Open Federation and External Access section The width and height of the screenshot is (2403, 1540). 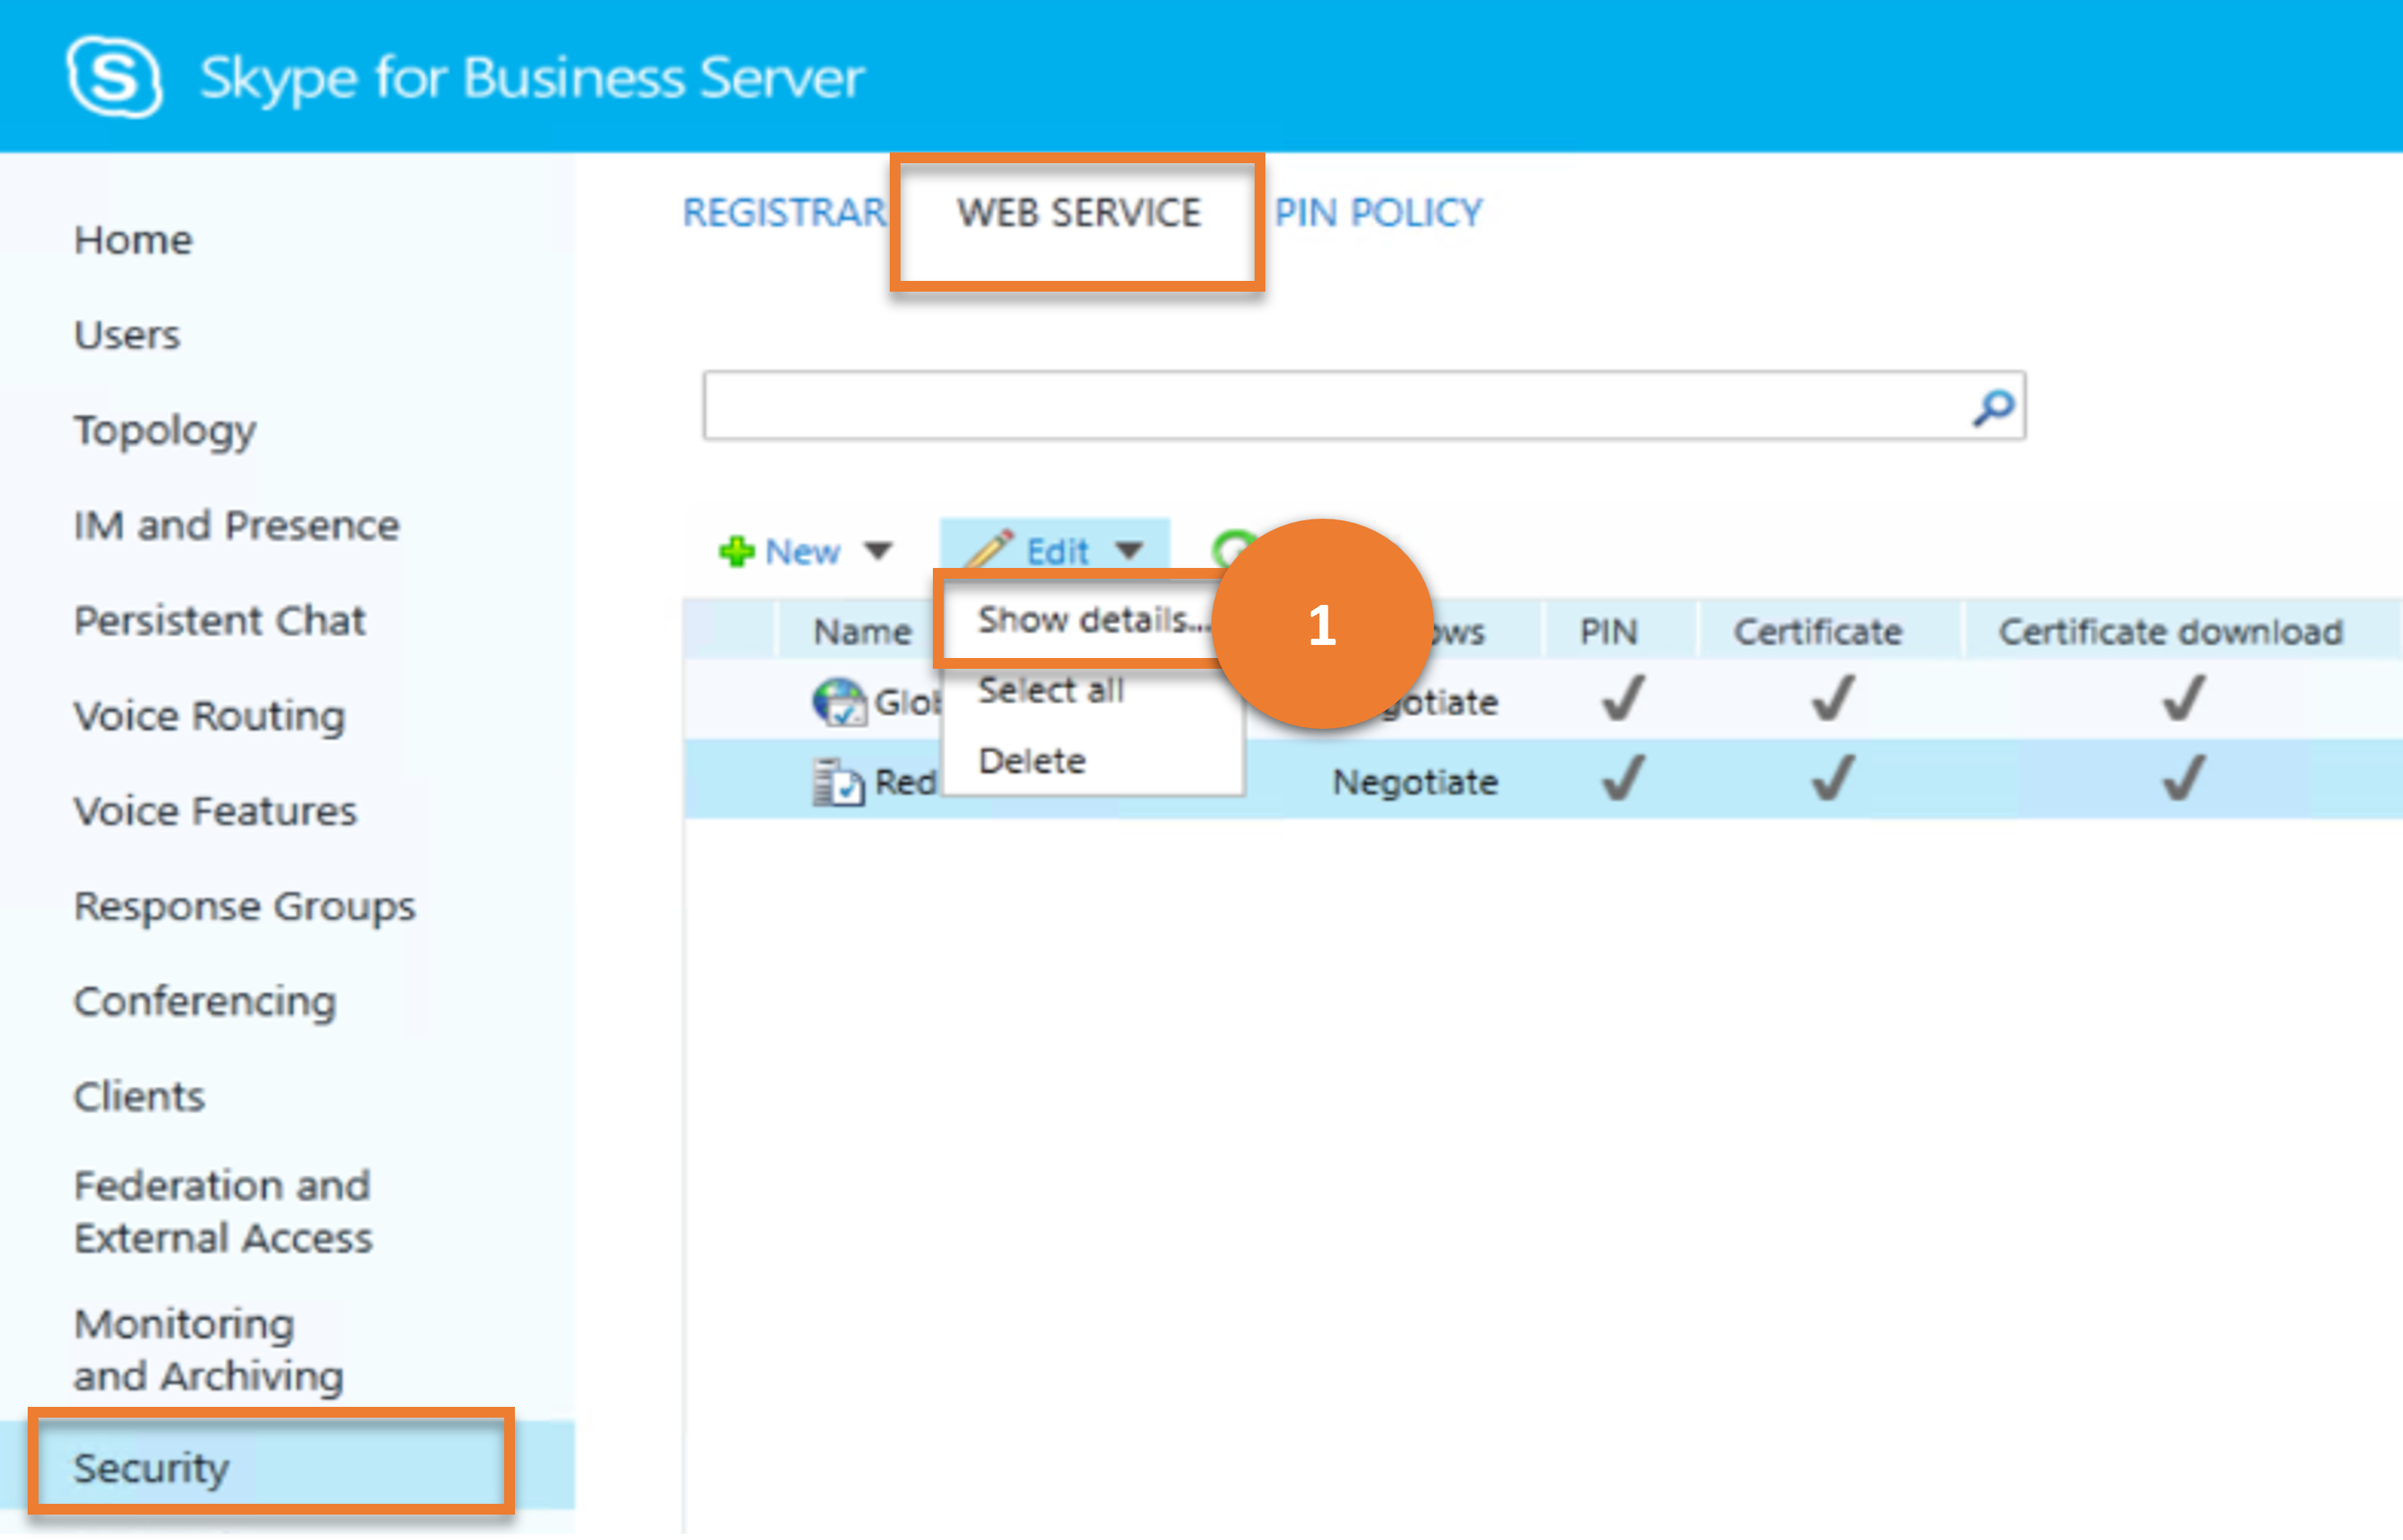[223, 1213]
